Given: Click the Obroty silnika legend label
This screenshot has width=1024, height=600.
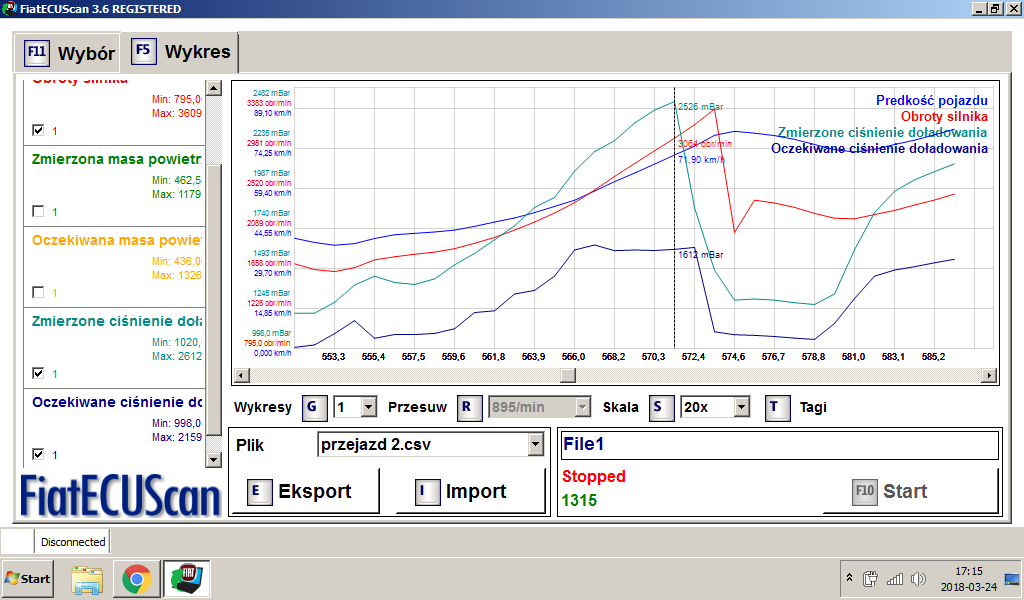Looking at the screenshot, I should [x=944, y=116].
